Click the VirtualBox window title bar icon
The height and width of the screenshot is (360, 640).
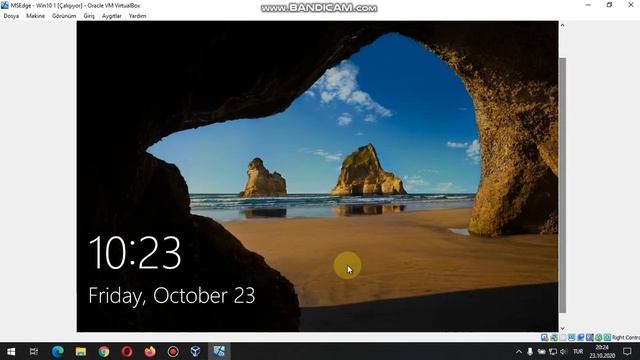pos(5,5)
